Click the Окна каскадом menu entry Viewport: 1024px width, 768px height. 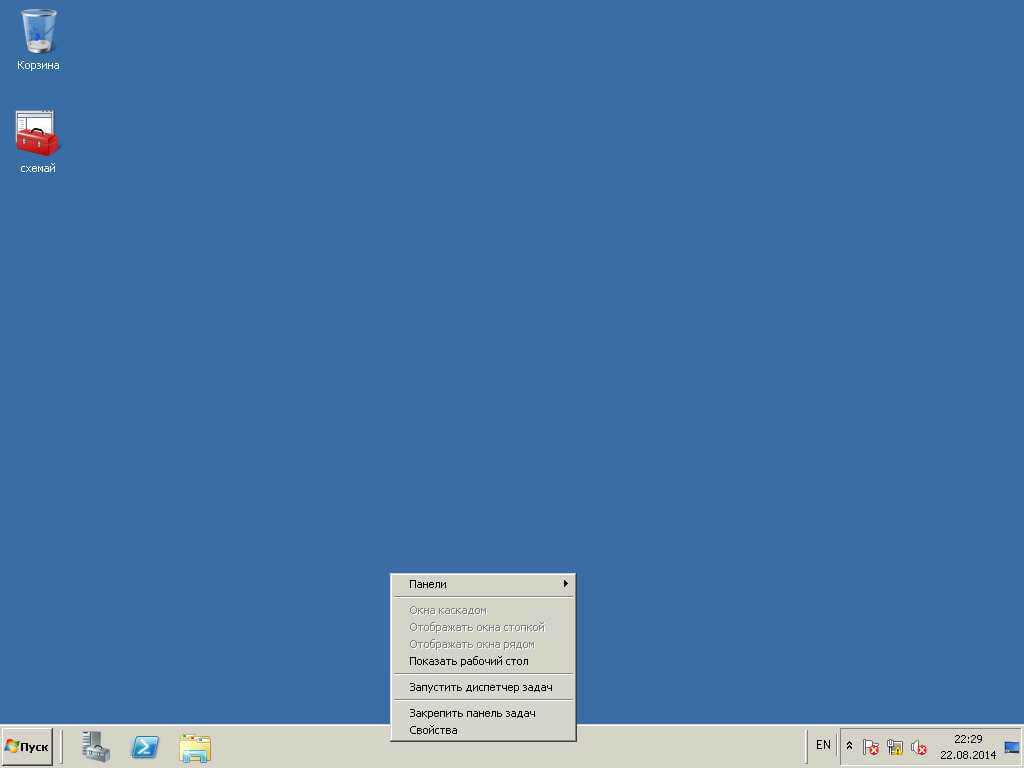click(x=447, y=610)
